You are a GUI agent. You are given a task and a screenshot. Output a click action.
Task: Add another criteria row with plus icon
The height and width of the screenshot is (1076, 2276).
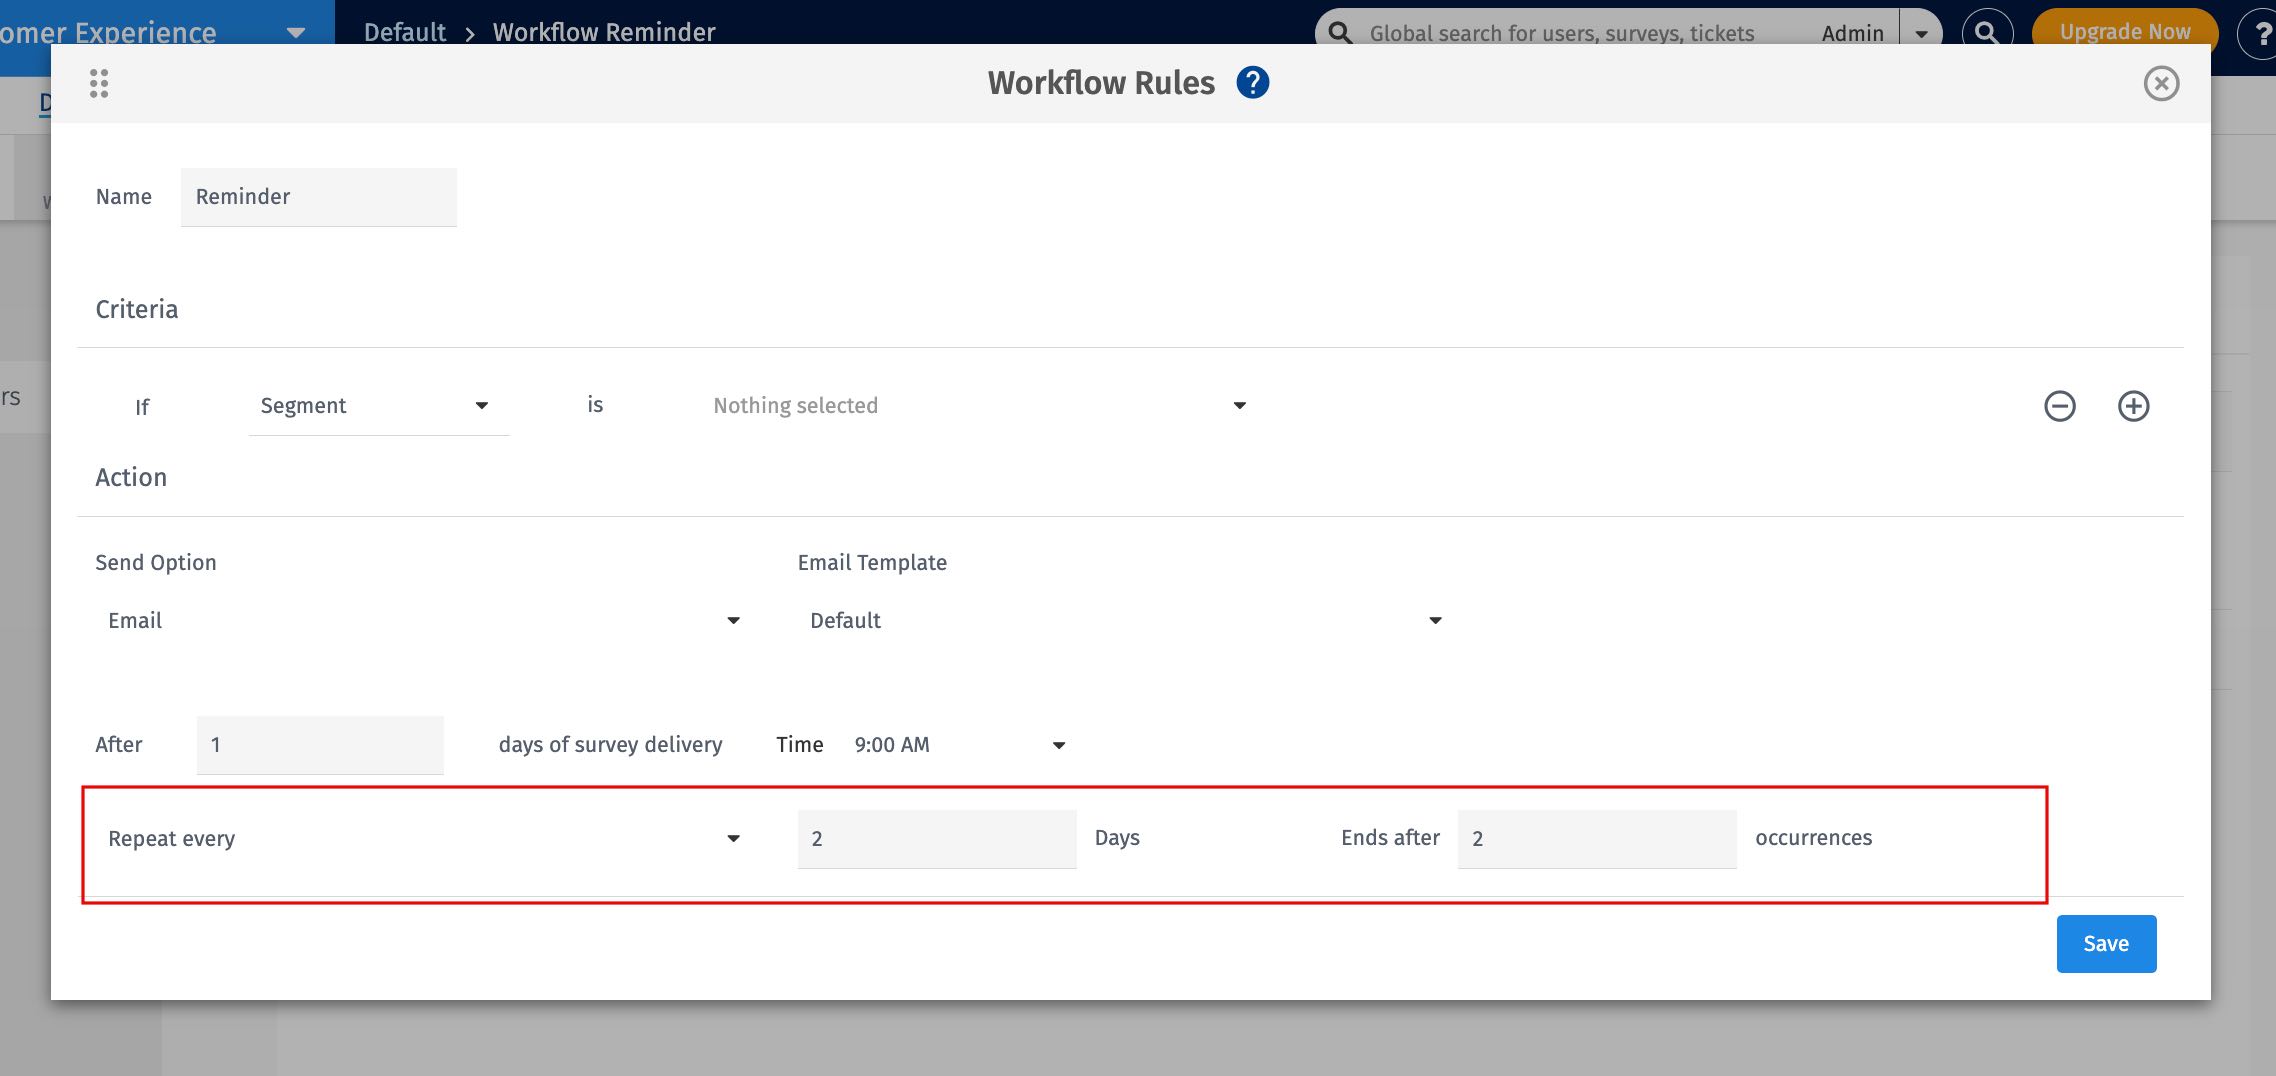tap(2134, 406)
